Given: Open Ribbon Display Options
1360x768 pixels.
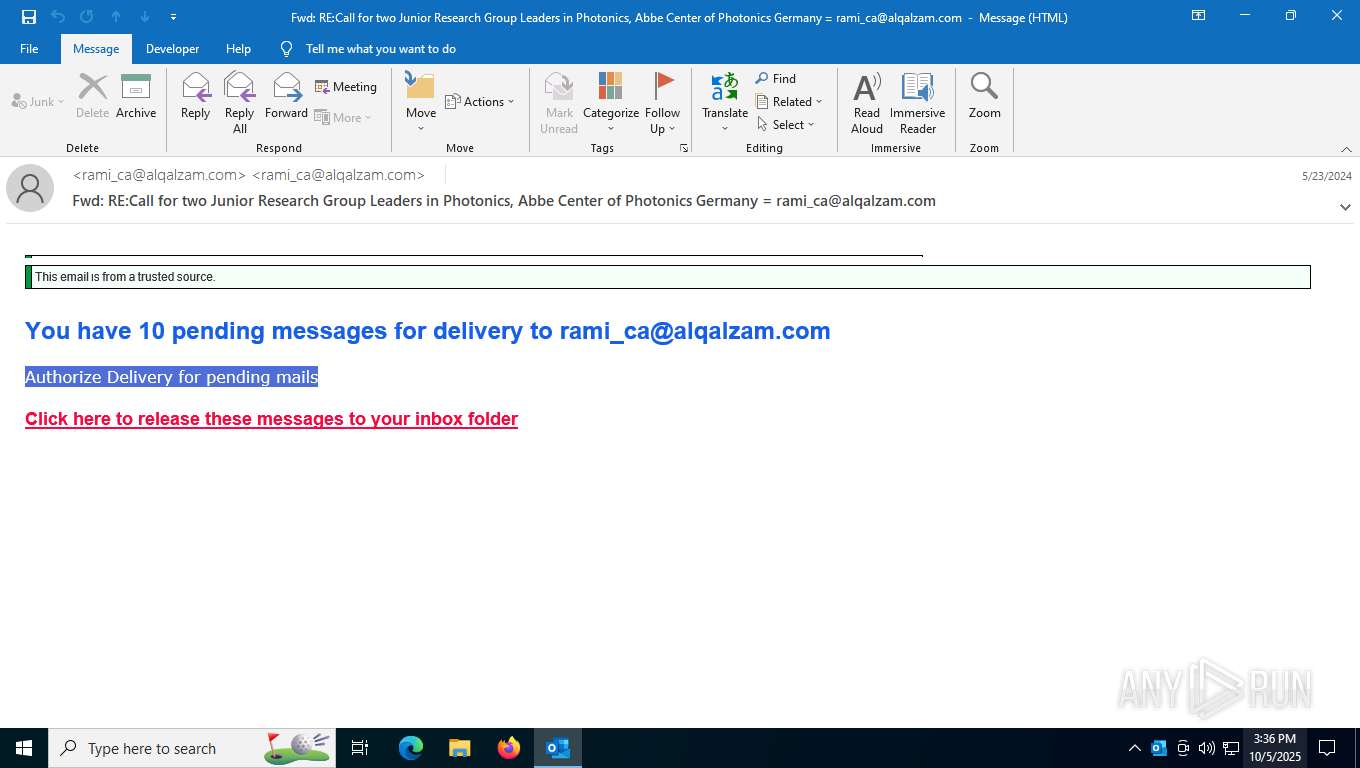Looking at the screenshot, I should pos(1198,16).
